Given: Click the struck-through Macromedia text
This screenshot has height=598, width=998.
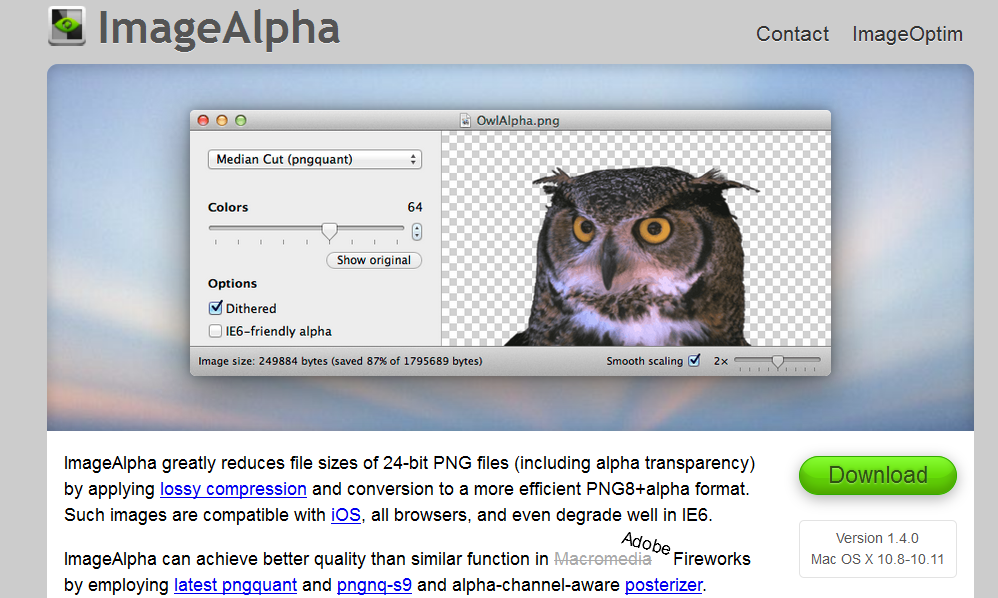Looking at the screenshot, I should 603,559.
